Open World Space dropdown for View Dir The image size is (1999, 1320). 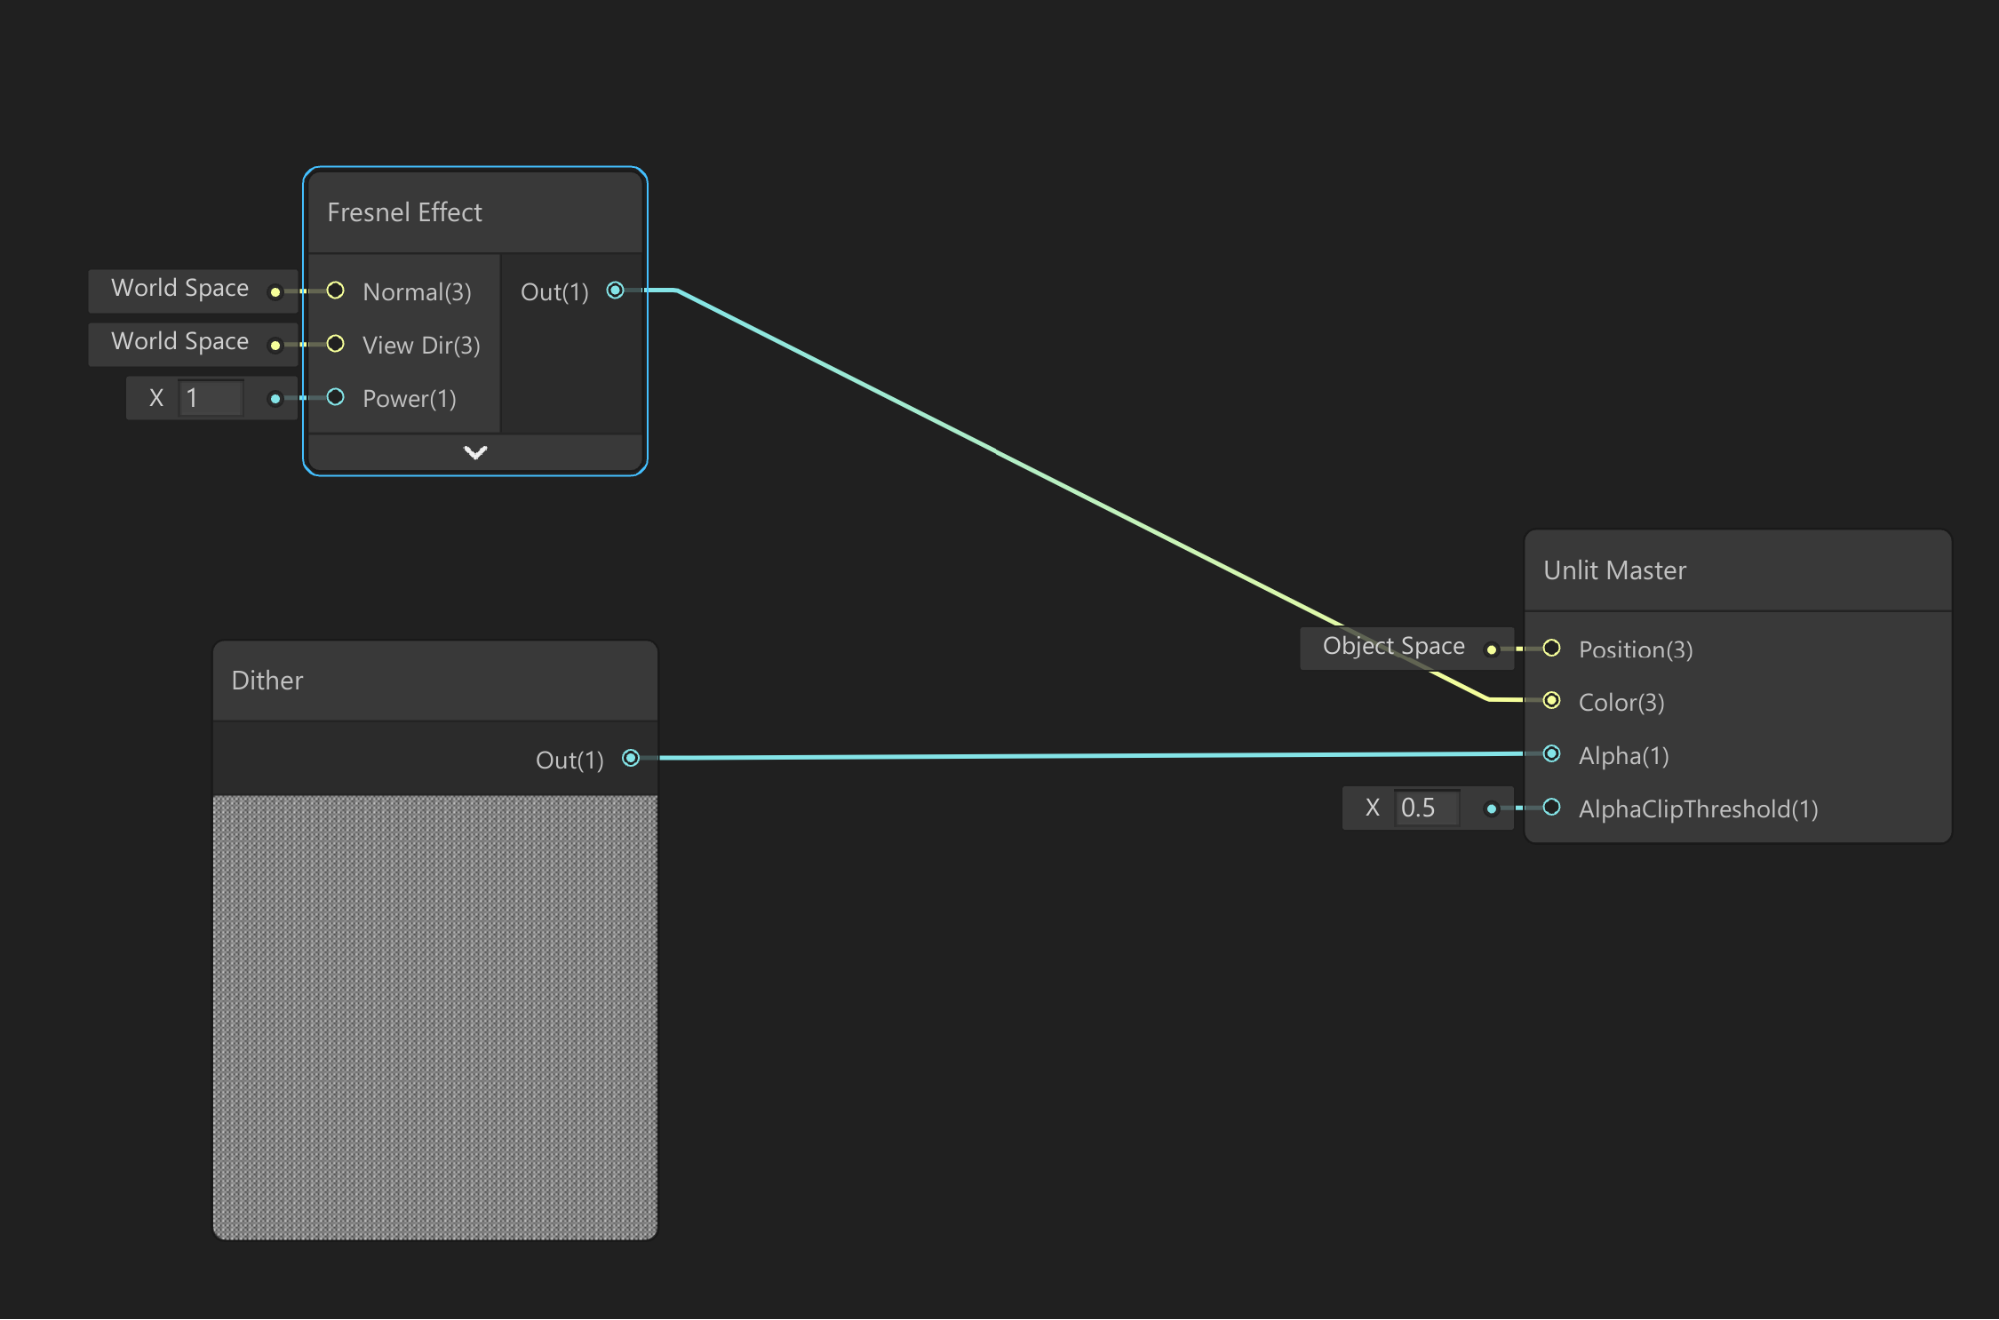coord(180,342)
